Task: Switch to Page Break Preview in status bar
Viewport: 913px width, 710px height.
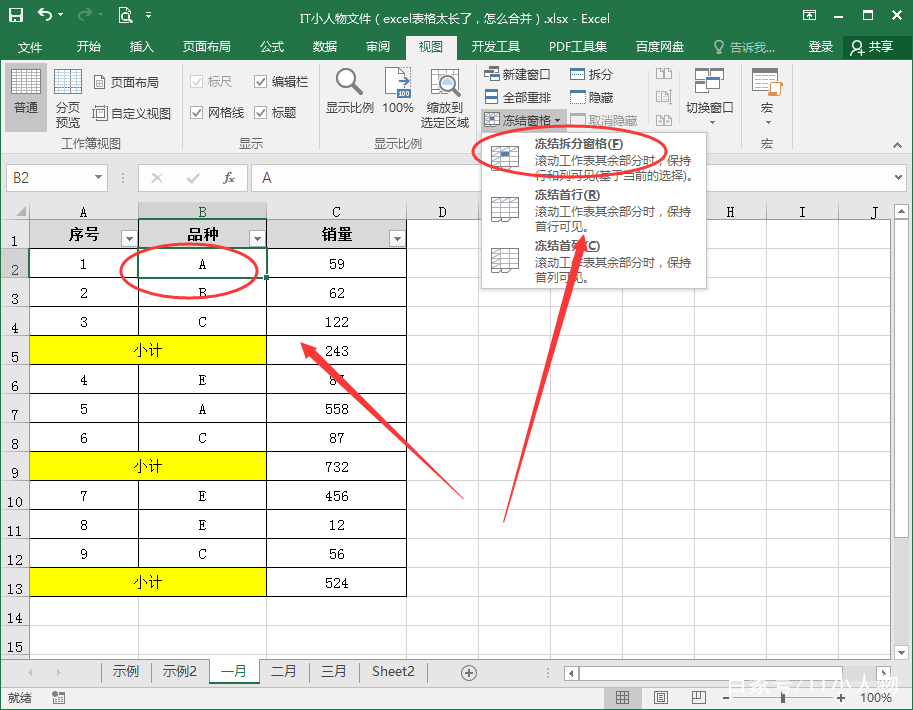Action: [699, 697]
